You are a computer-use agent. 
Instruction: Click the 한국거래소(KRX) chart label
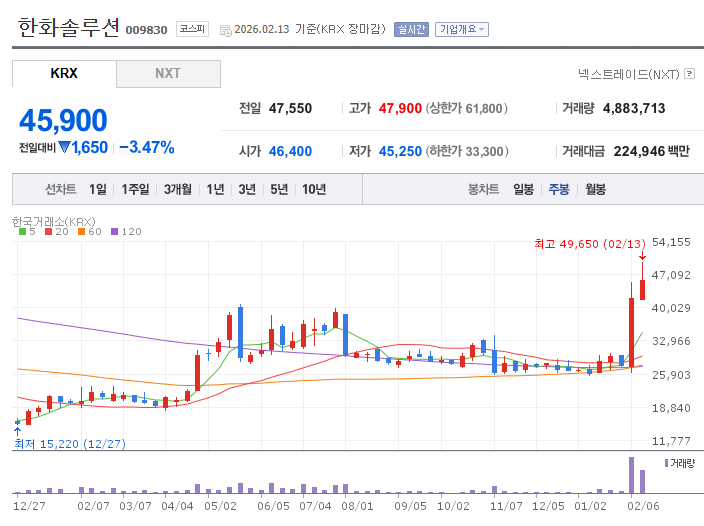(53, 222)
